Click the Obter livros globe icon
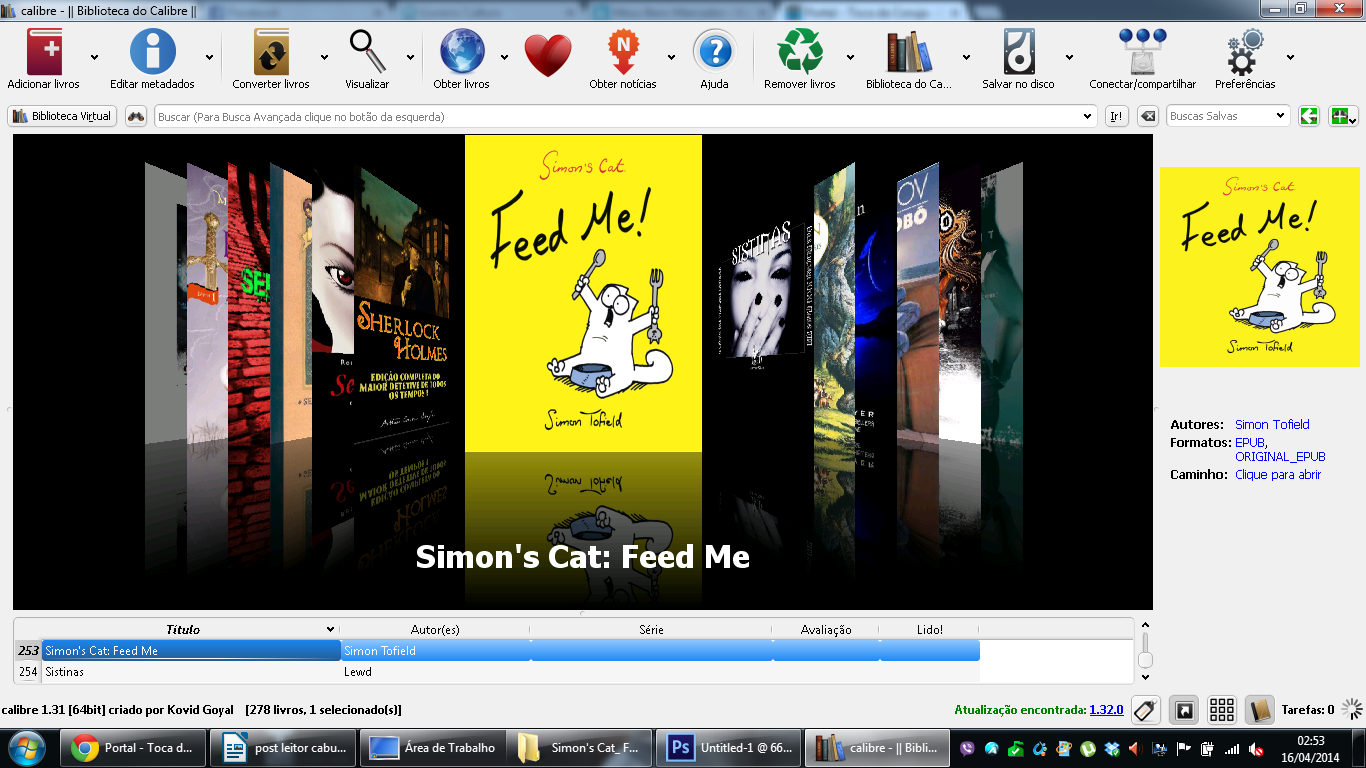 [461, 52]
